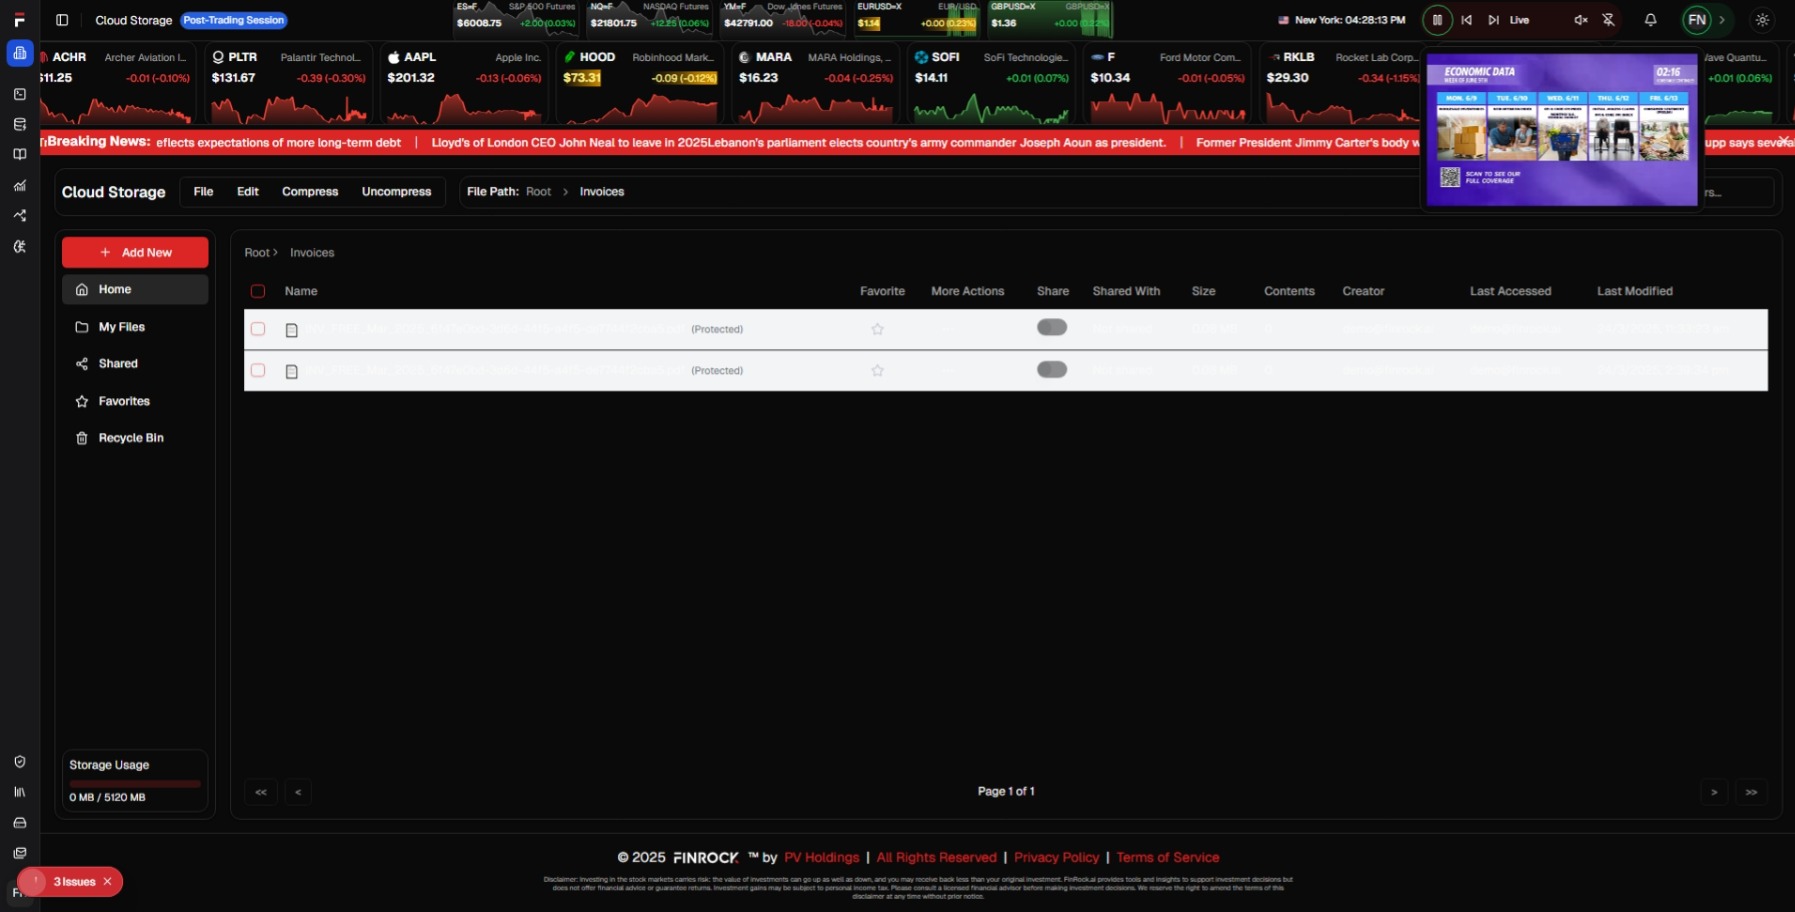This screenshot has height=912, width=1795.
Task: Open the Terms of Service link
Action: pyautogui.click(x=1167, y=858)
